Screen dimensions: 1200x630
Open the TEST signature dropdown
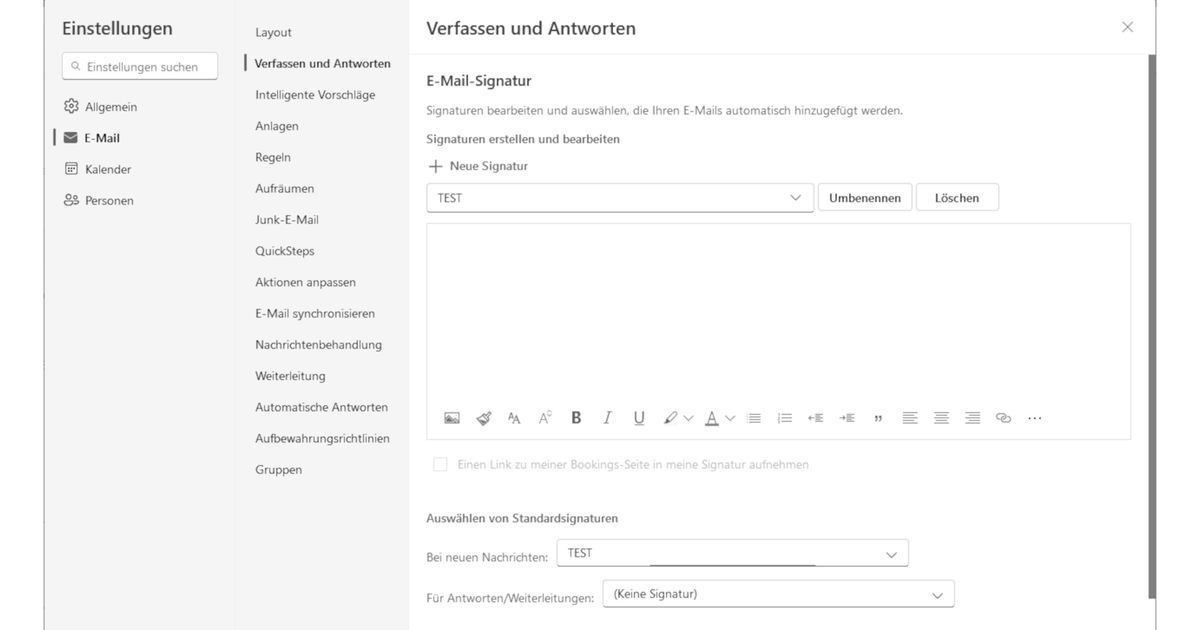pos(797,197)
